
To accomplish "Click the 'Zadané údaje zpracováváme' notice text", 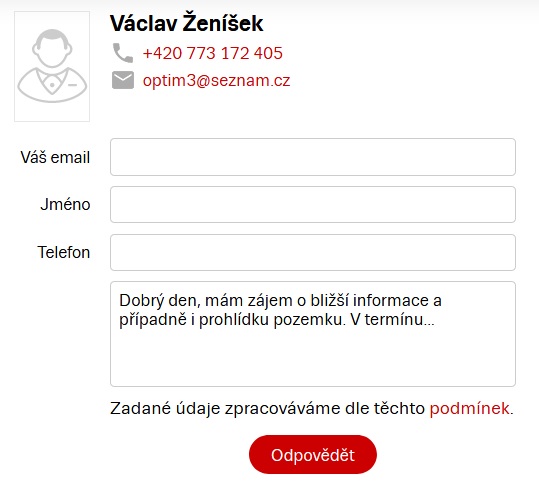I will (x=225, y=409).
